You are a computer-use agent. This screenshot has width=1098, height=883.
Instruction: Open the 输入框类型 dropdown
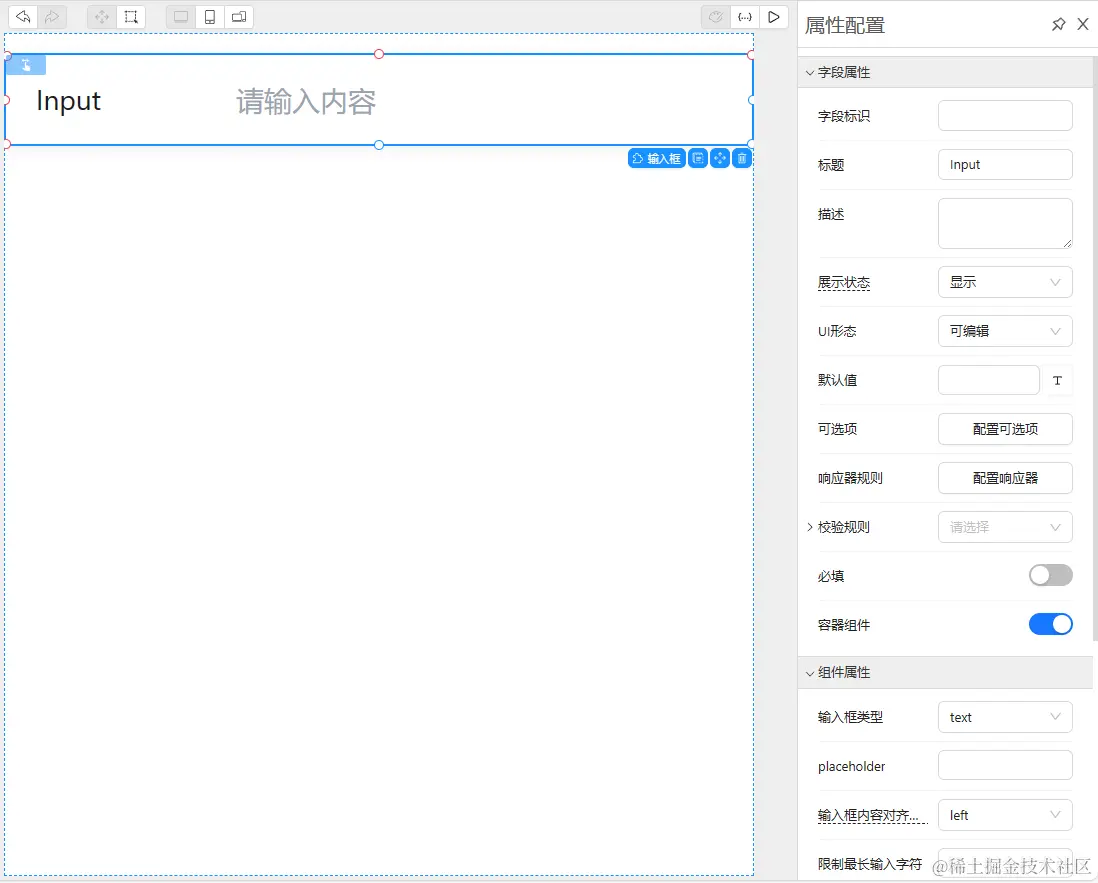(x=1005, y=717)
